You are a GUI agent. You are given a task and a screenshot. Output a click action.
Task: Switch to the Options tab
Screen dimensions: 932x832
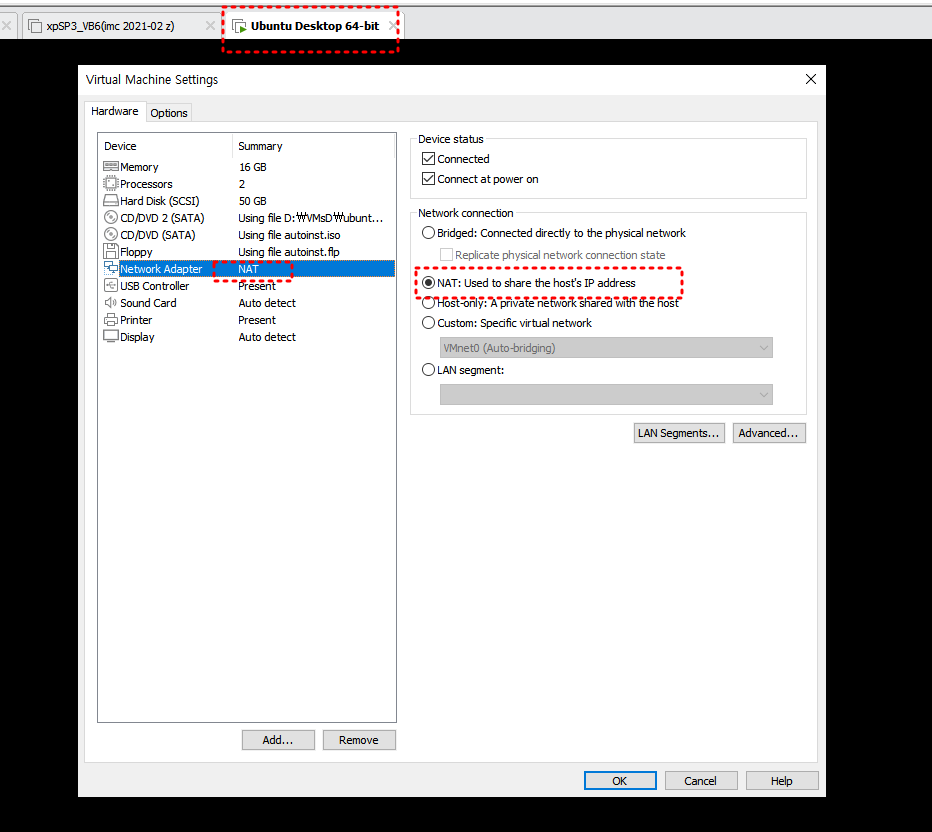point(169,113)
